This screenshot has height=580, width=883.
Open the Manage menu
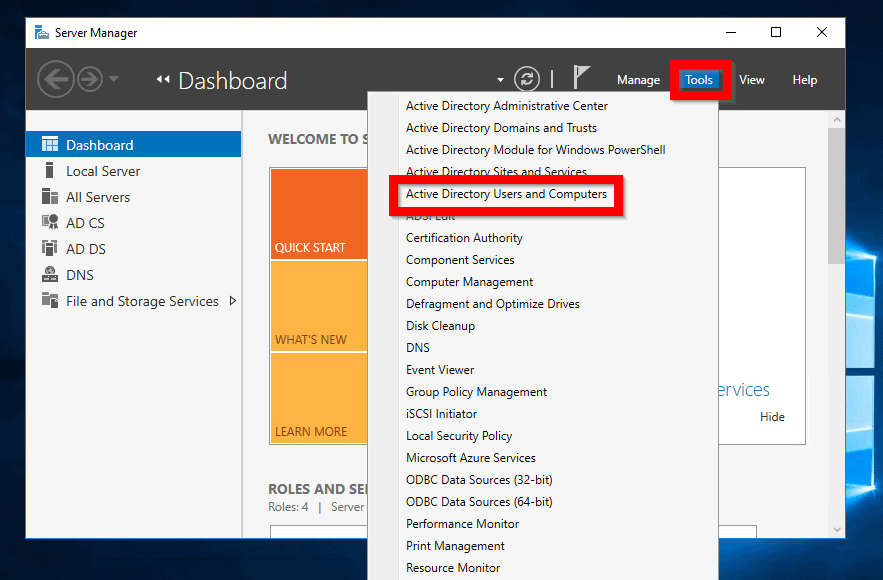pos(638,80)
